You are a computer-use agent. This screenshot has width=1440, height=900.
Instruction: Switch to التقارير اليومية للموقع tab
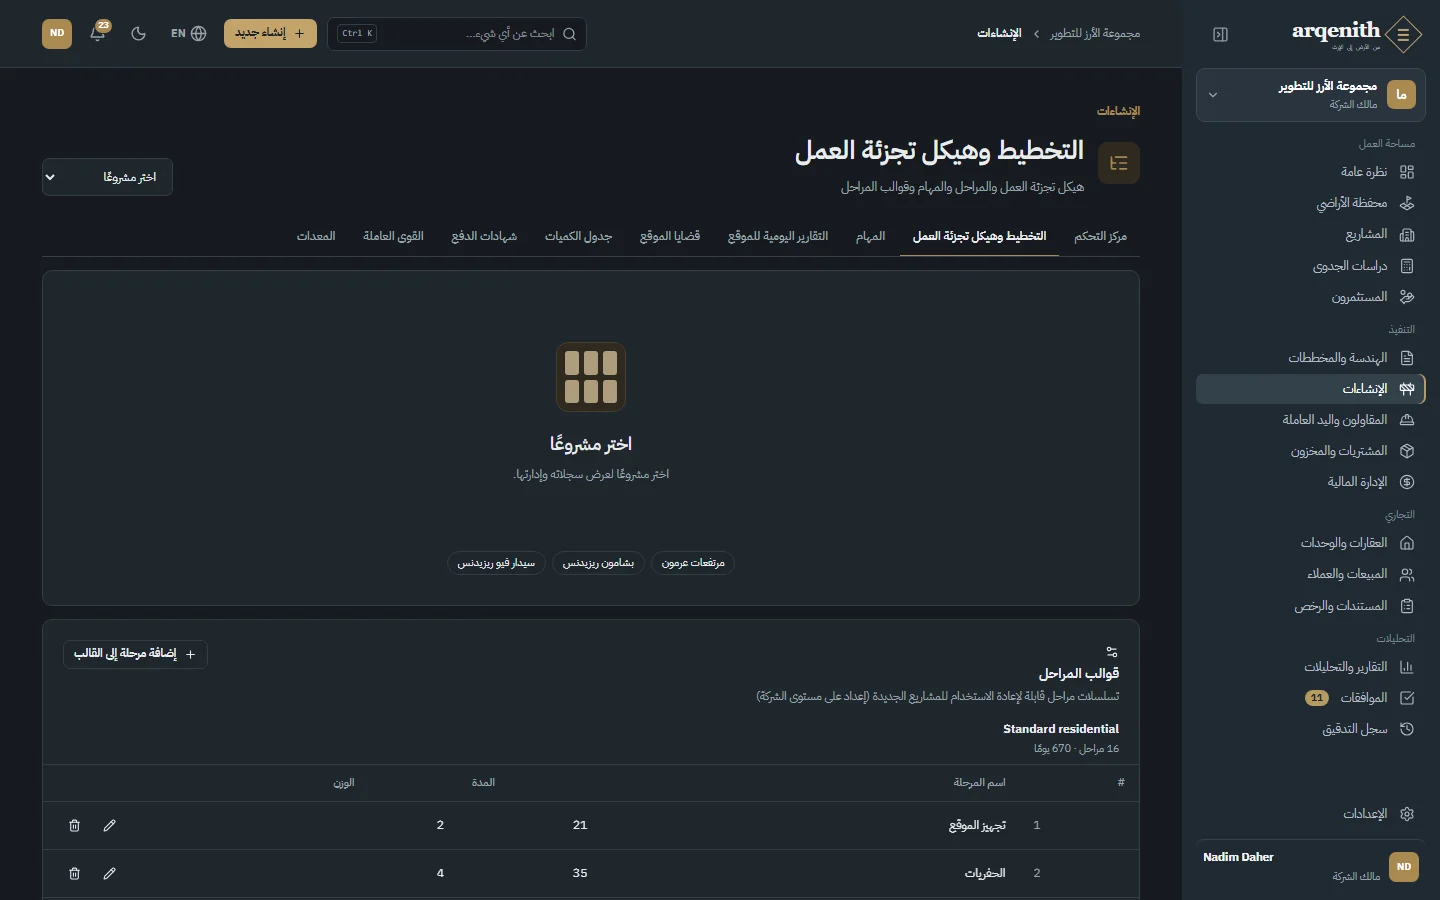[x=778, y=236]
